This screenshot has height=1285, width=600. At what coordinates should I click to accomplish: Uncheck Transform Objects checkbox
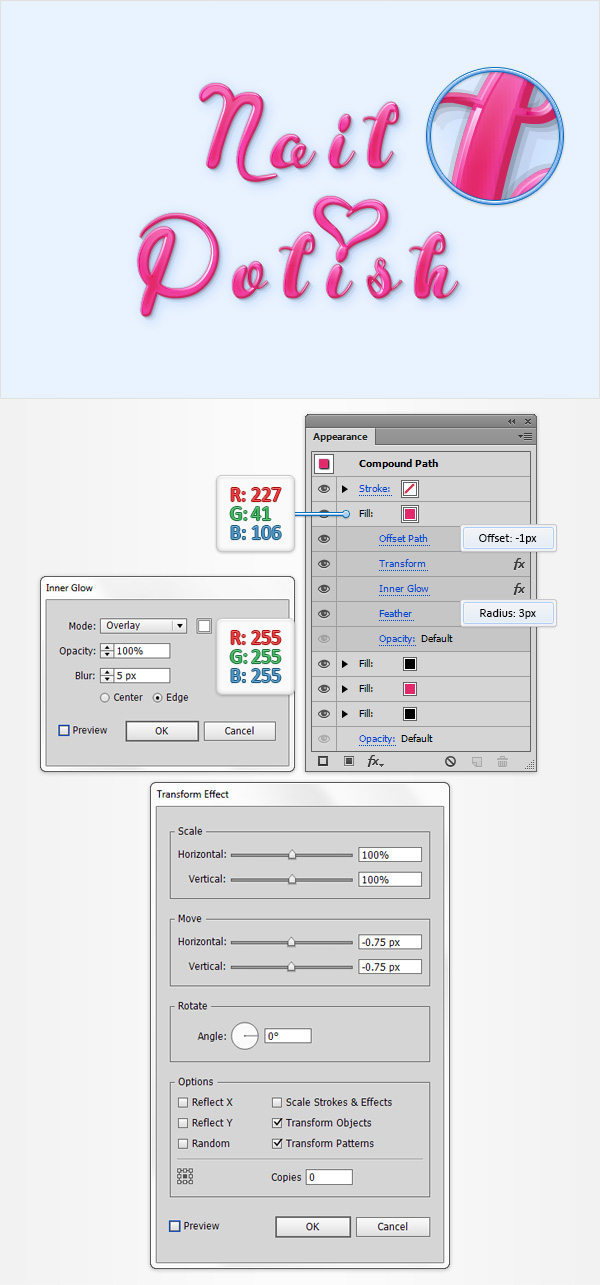tap(277, 1123)
